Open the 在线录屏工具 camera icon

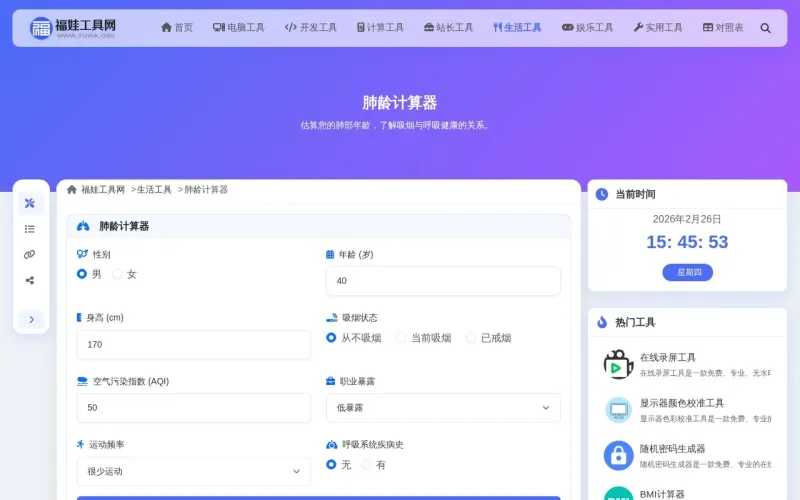click(x=618, y=364)
